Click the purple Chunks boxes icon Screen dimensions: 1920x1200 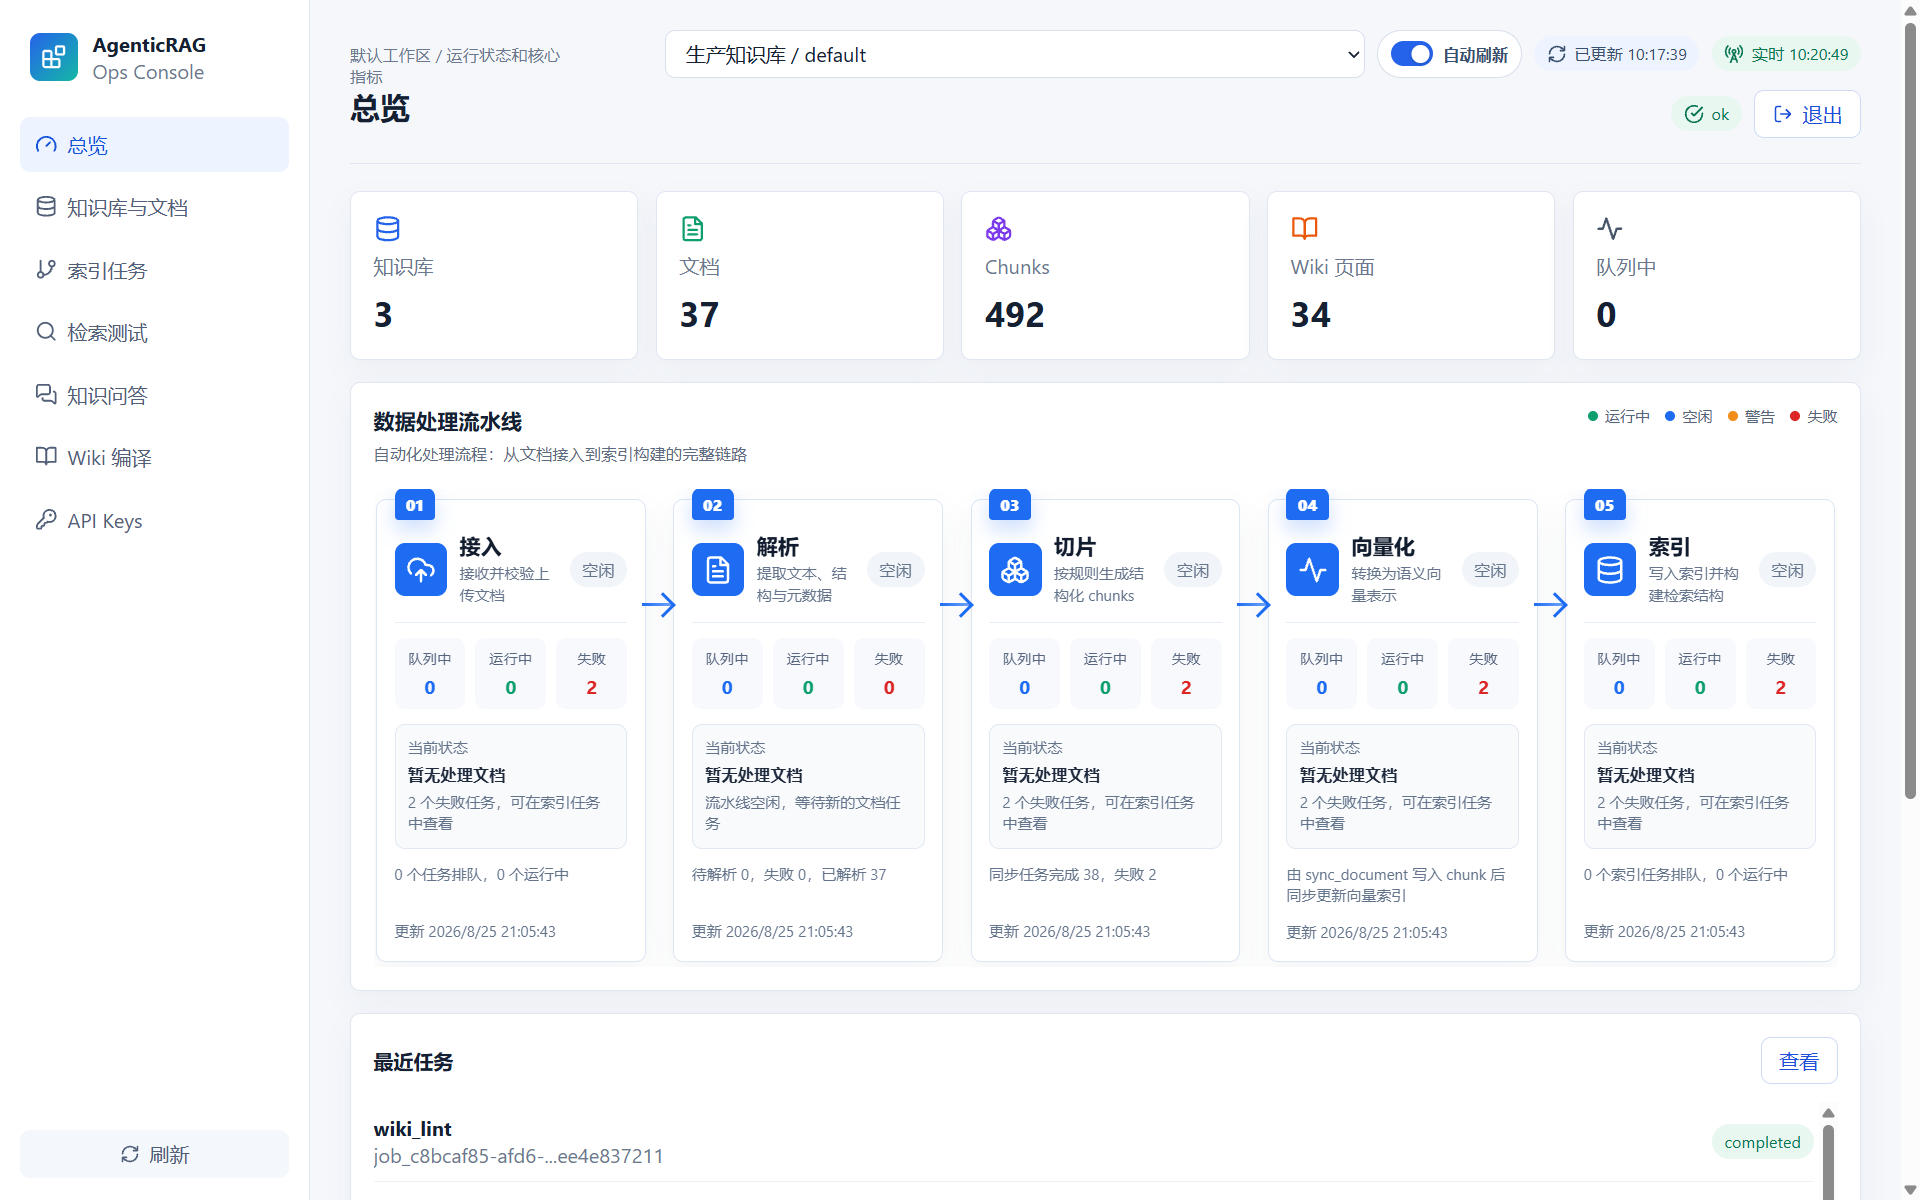pos(998,229)
